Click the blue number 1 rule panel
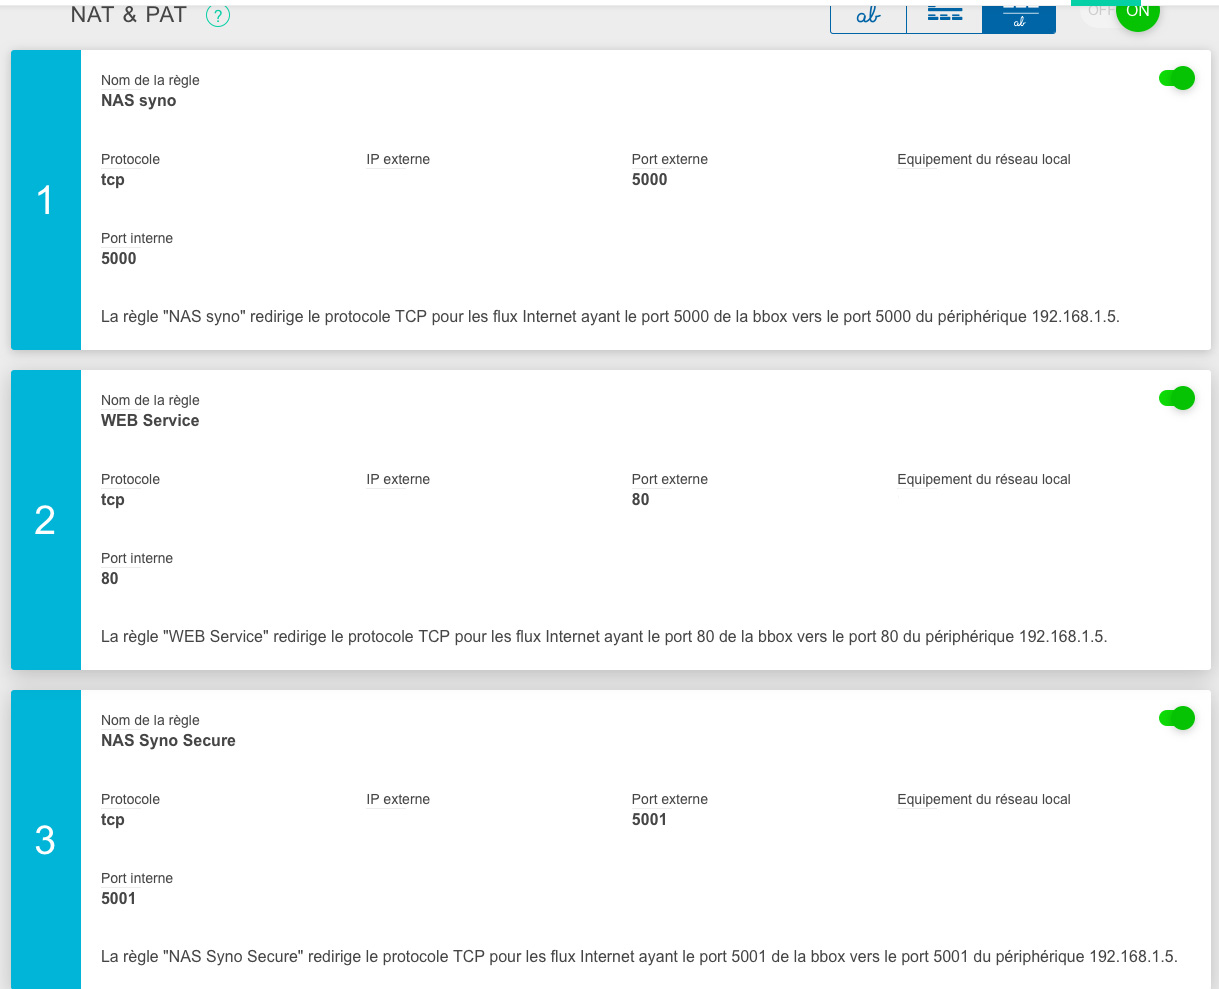The image size is (1219, 989). (45, 200)
